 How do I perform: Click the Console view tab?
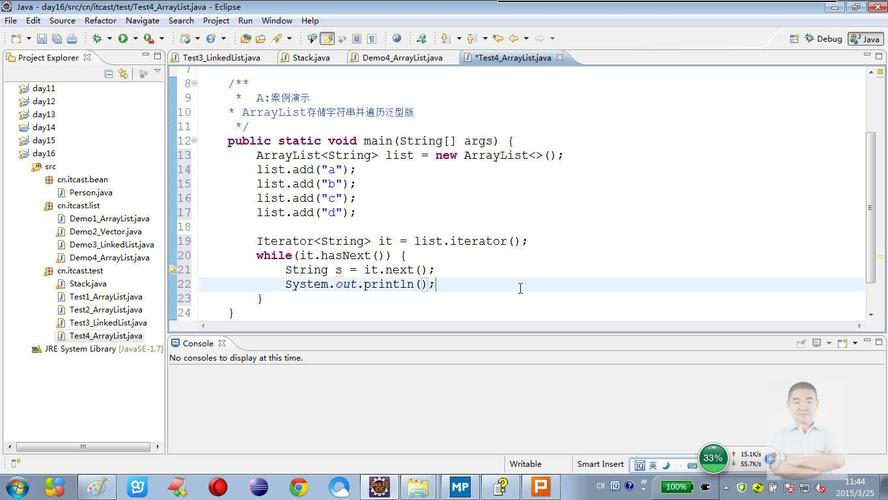pos(198,343)
